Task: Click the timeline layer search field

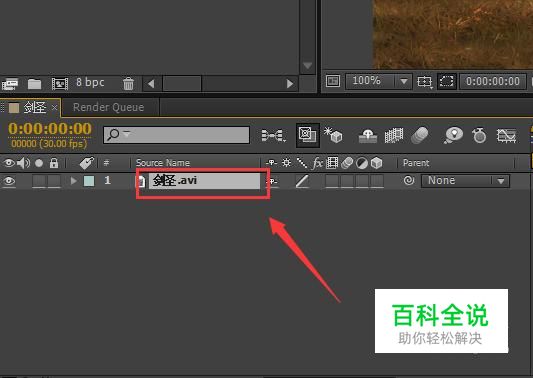Action: click(x=176, y=135)
